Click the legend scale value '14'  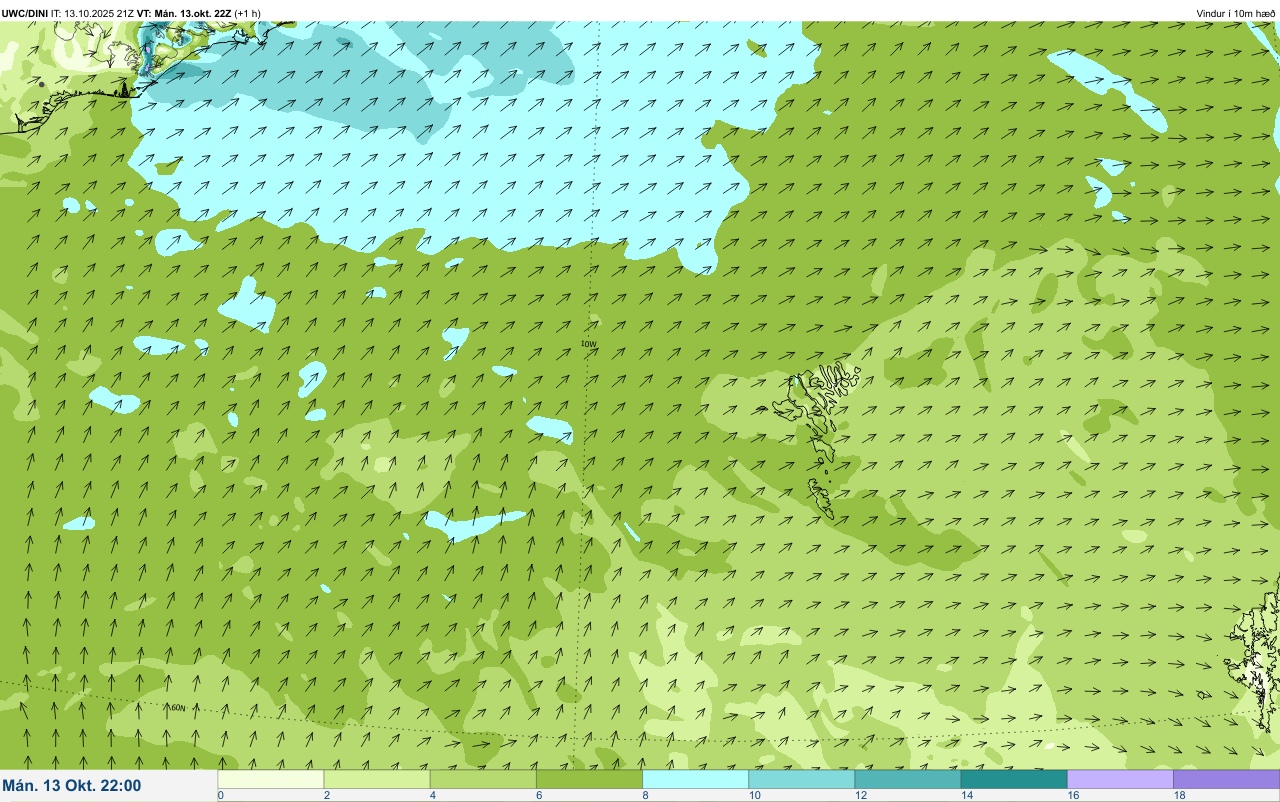coord(966,795)
